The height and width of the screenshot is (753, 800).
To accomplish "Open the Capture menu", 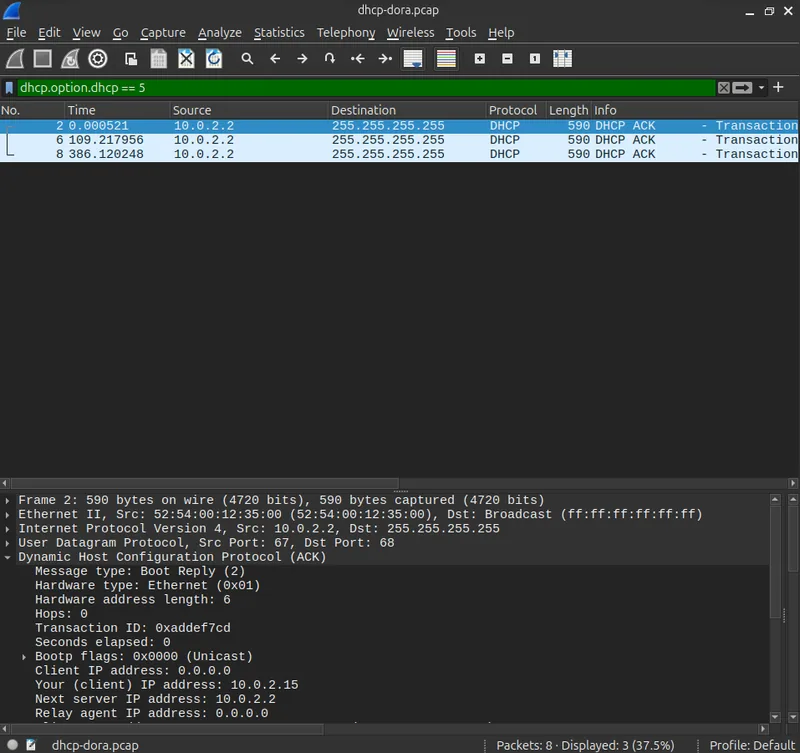I will coord(163,33).
